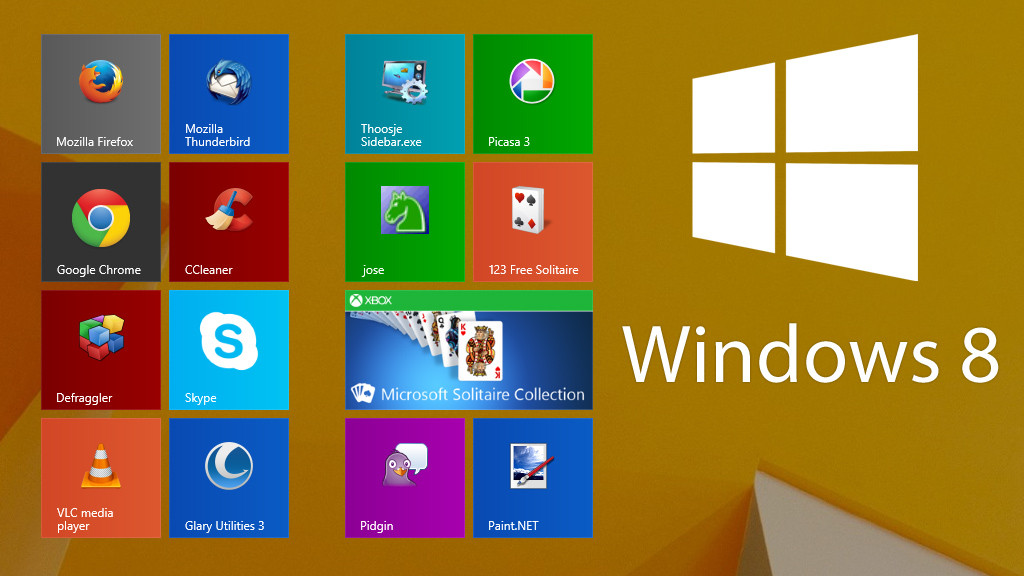Launch Glary Utilities 3 tile
Viewport: 1024px width, 576px height.
point(229,478)
